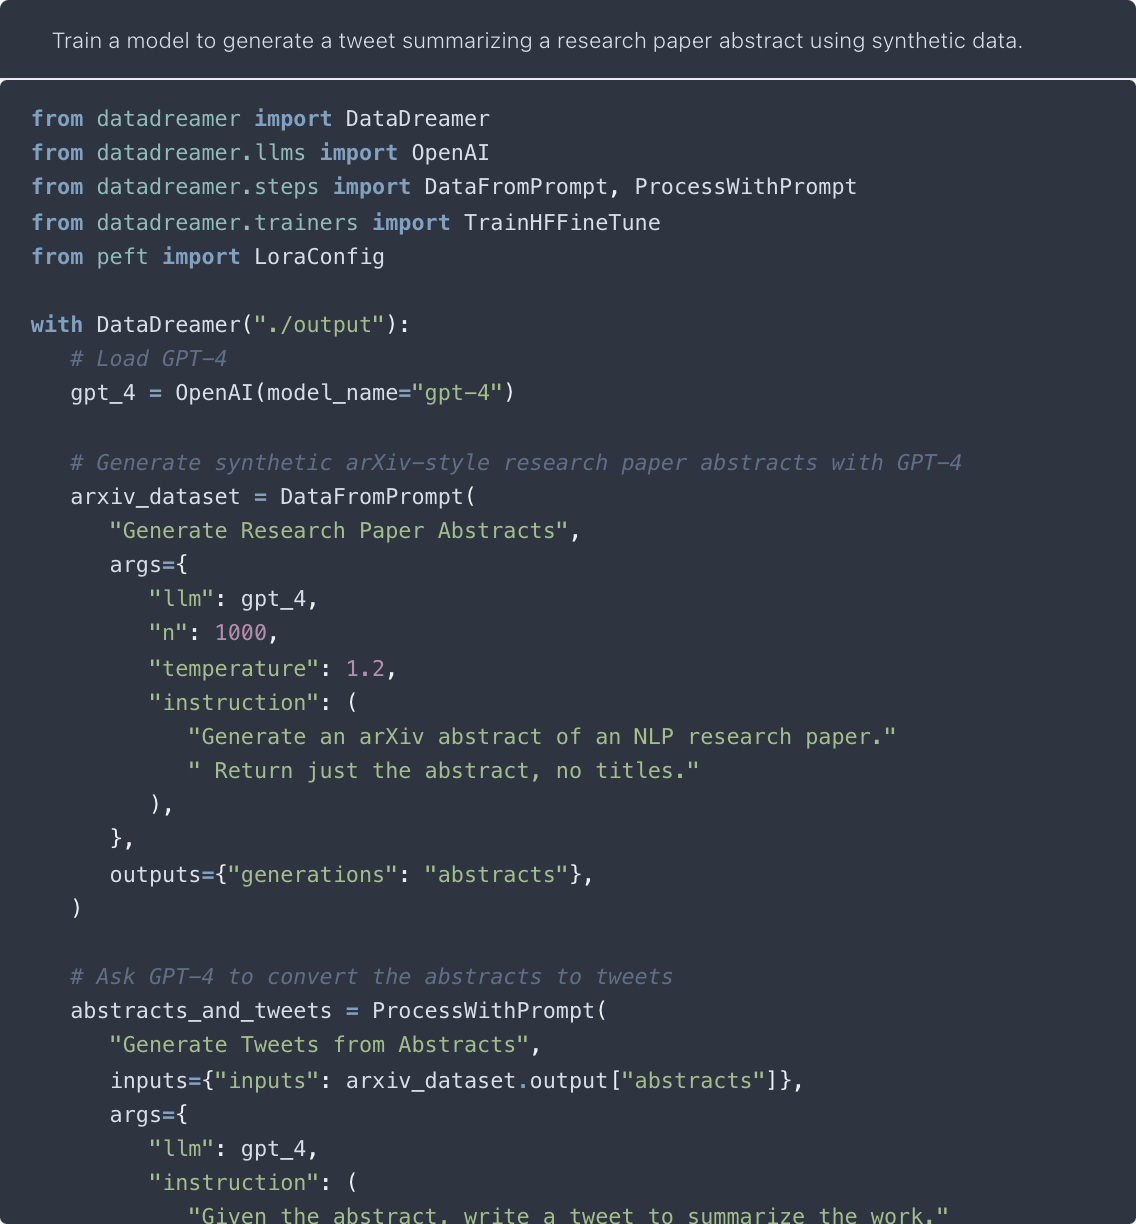Click the TrainHFFineTune import name
Screen dimensions: 1136x1224
(562, 222)
